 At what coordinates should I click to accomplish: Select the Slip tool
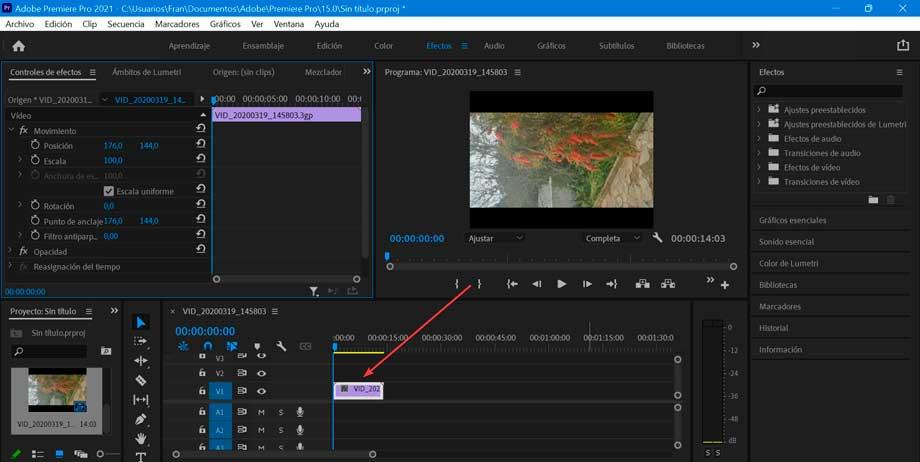pos(141,400)
